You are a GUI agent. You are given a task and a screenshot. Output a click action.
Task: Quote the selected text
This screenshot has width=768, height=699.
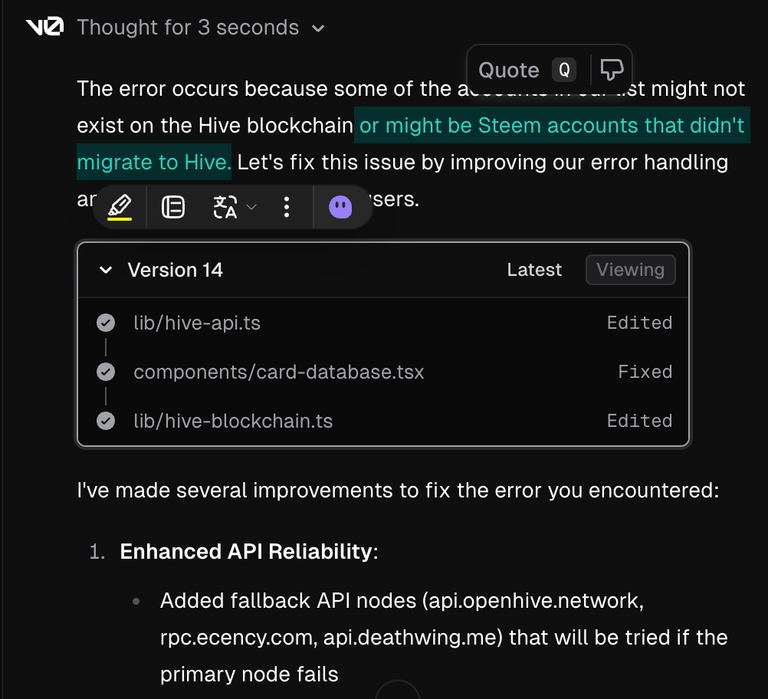click(x=509, y=70)
